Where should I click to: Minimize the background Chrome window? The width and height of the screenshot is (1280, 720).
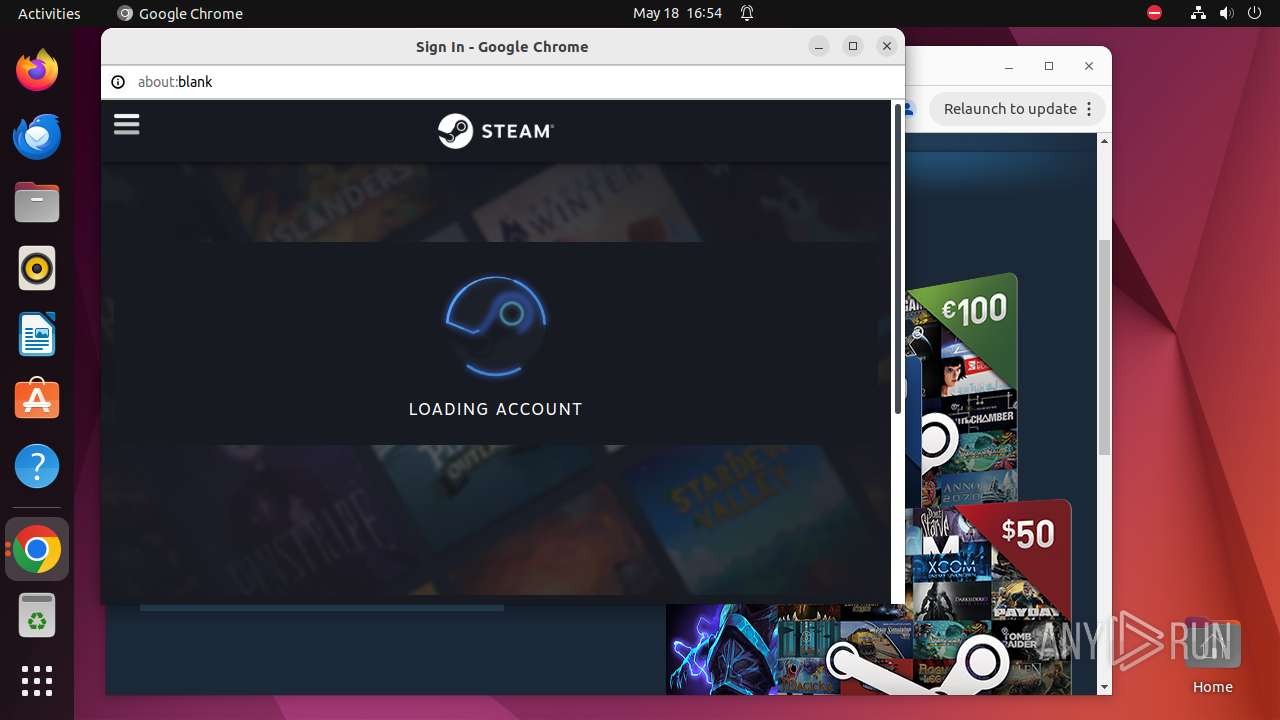point(1008,66)
